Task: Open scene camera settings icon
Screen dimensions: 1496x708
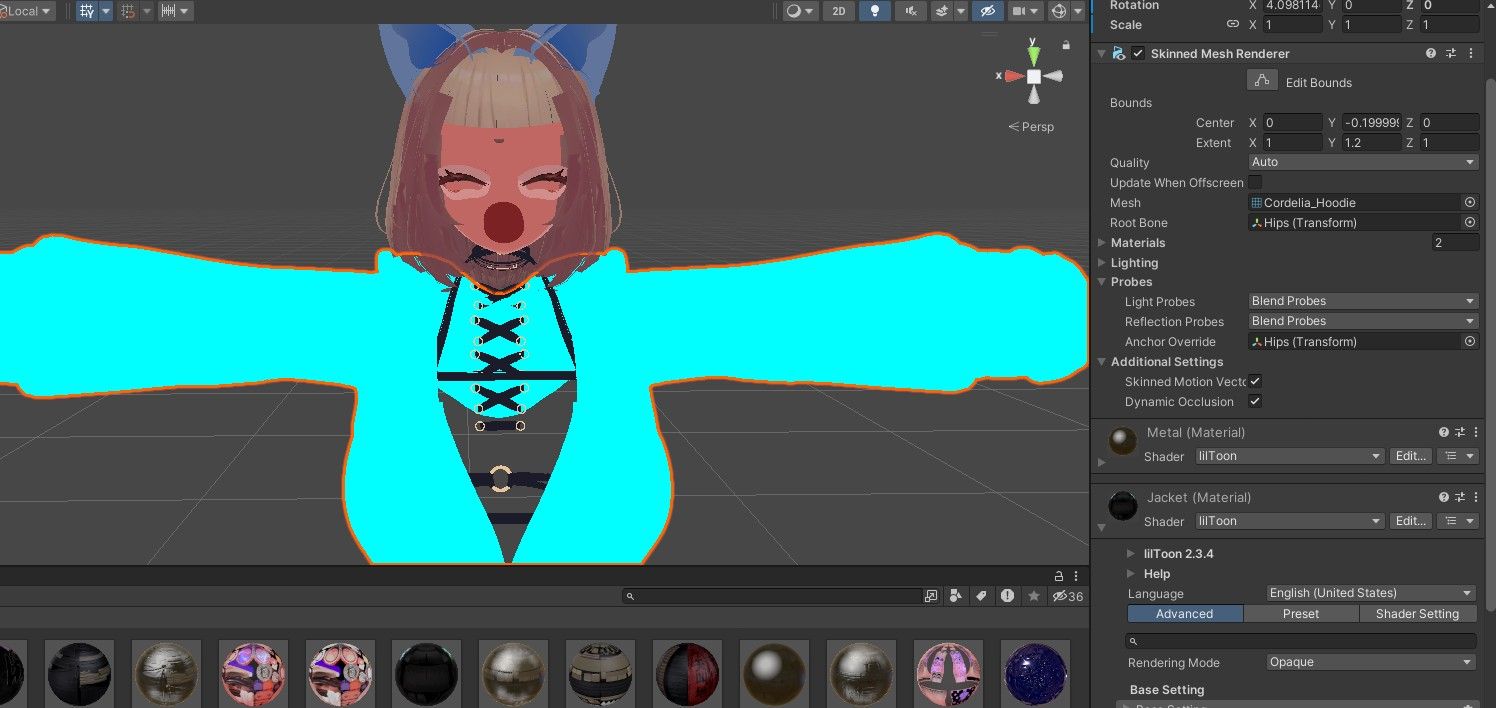Action: 1019,11
